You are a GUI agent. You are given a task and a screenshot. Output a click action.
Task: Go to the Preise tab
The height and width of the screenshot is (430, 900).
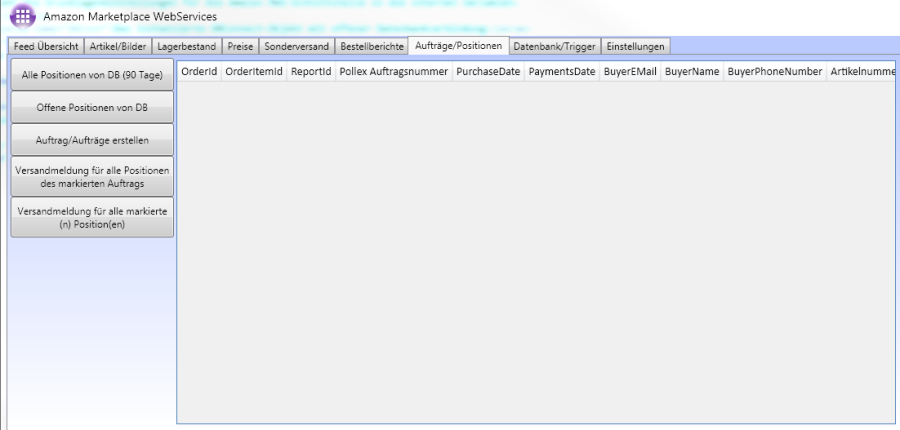[240, 47]
